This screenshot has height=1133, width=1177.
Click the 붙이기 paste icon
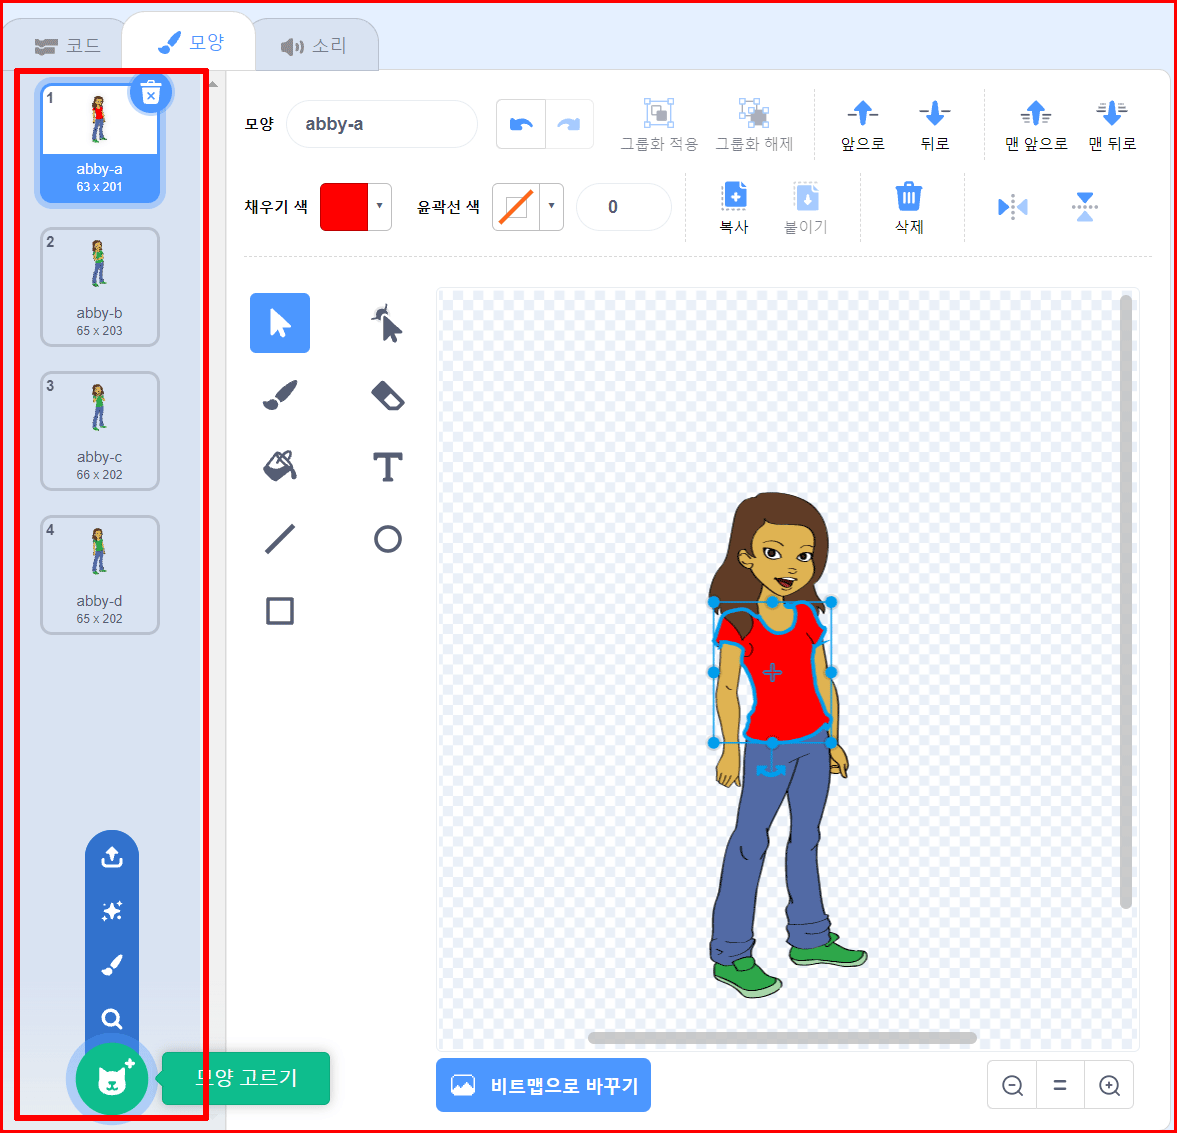pyautogui.click(x=806, y=207)
